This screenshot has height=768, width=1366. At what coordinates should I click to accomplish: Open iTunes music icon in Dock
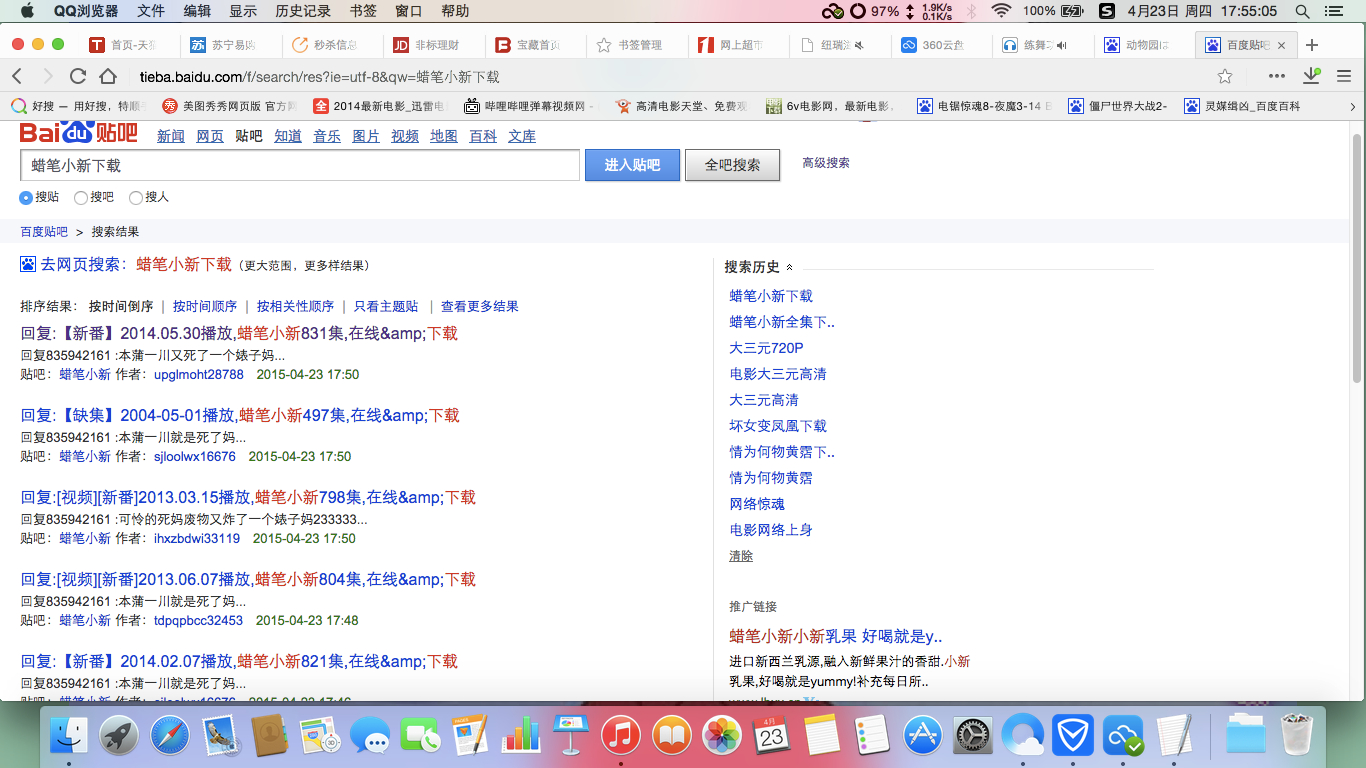click(621, 737)
